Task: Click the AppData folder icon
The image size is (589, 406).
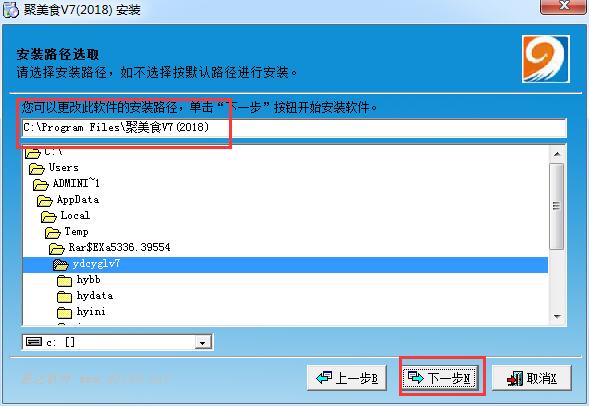Action: 45,201
